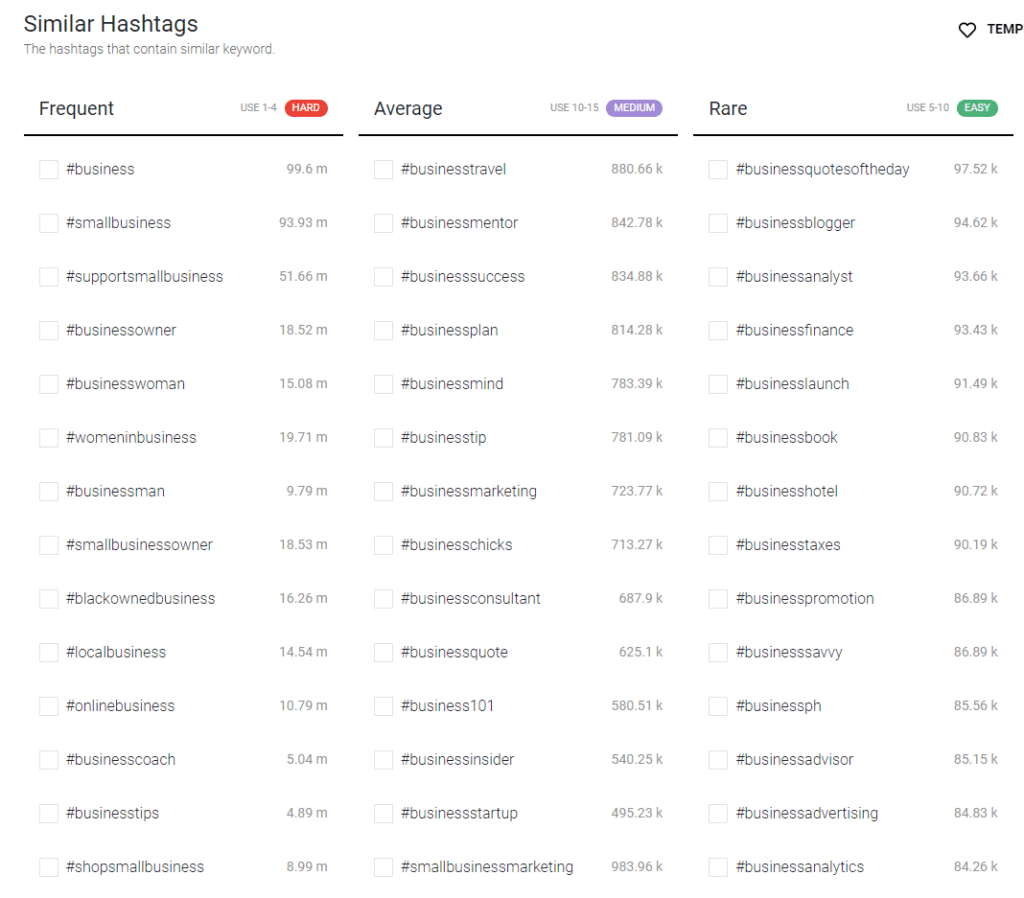Select the #womeninbusiness checkbox
1024x898 pixels.
[48, 438]
